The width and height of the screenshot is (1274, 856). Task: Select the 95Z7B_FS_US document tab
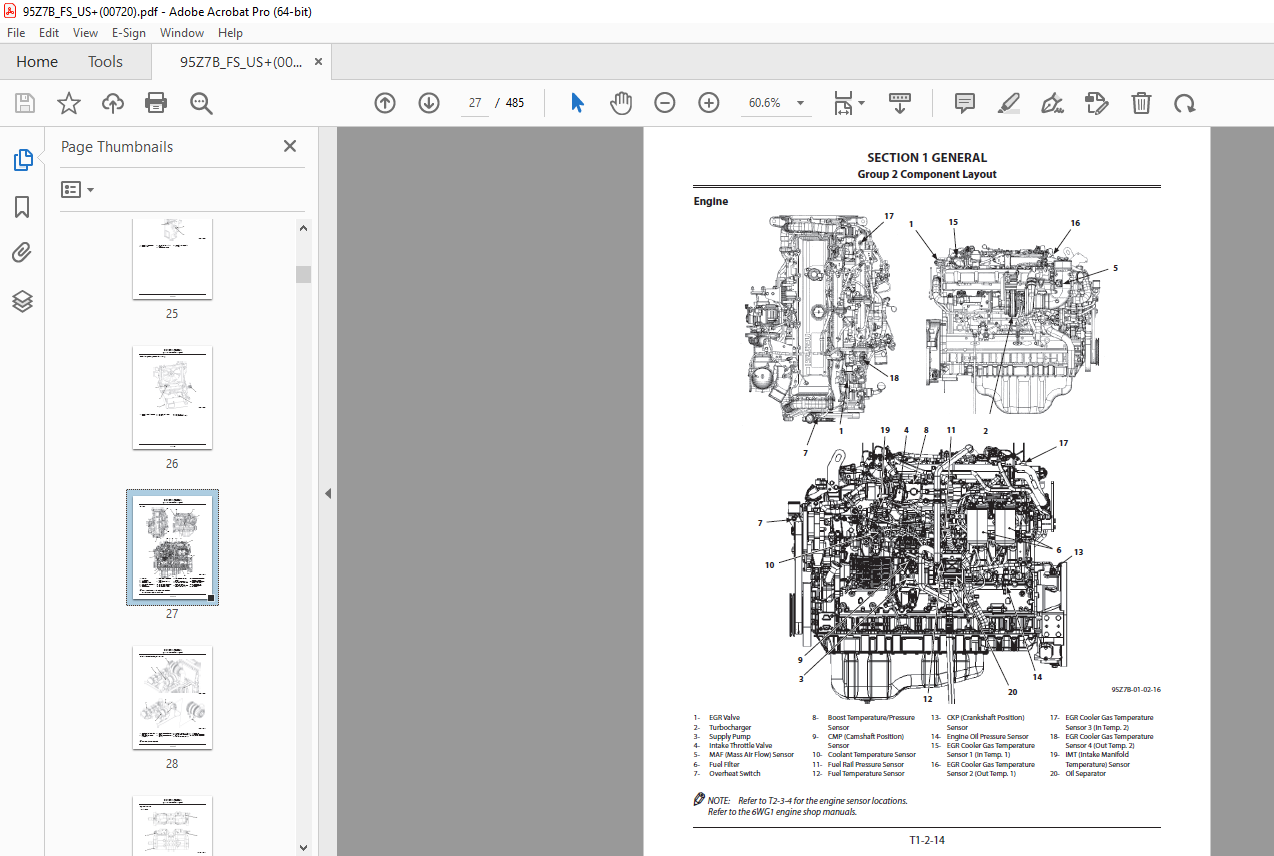coord(240,62)
